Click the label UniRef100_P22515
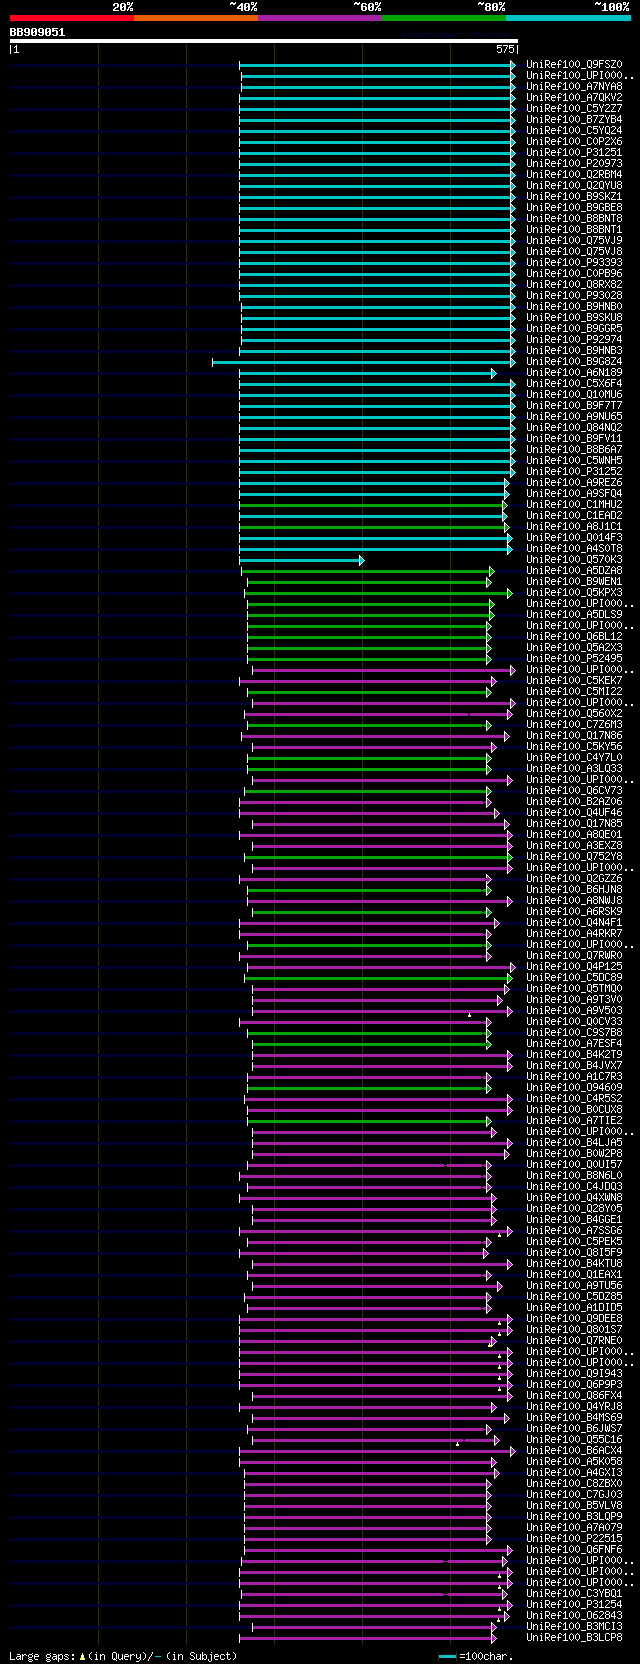This screenshot has height=1664, width=640. [574, 1538]
